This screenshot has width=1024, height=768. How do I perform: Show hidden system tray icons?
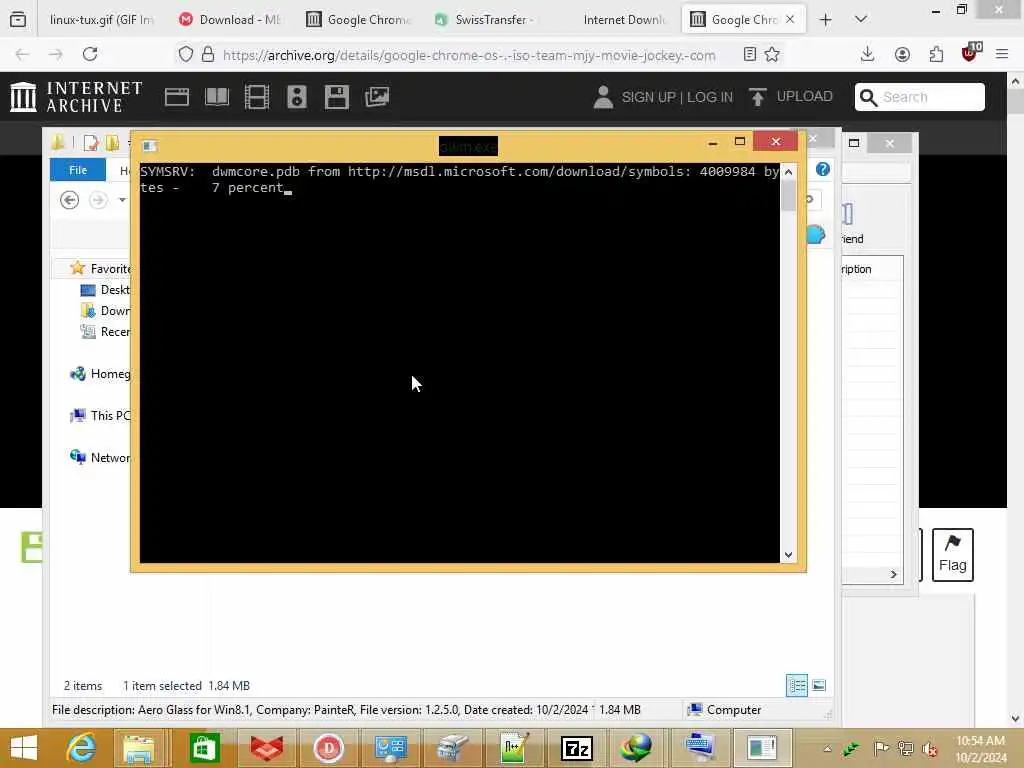[x=827, y=748]
